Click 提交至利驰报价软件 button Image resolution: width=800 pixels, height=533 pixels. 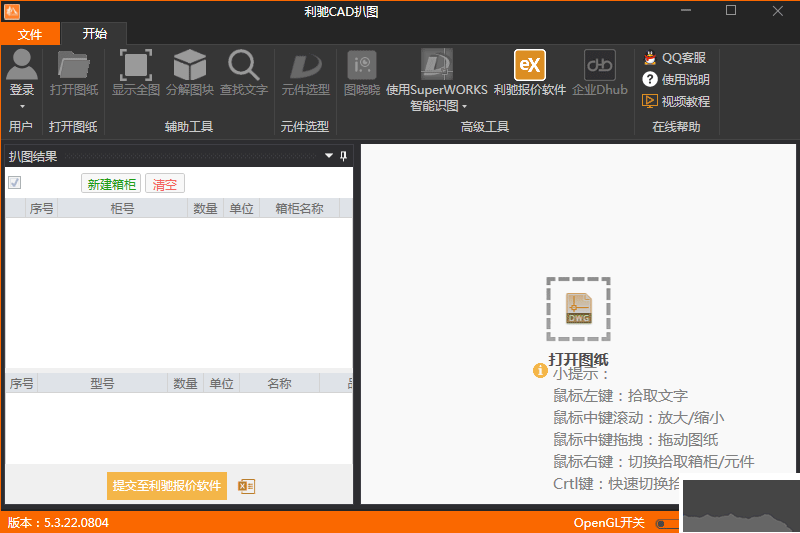coord(167,486)
